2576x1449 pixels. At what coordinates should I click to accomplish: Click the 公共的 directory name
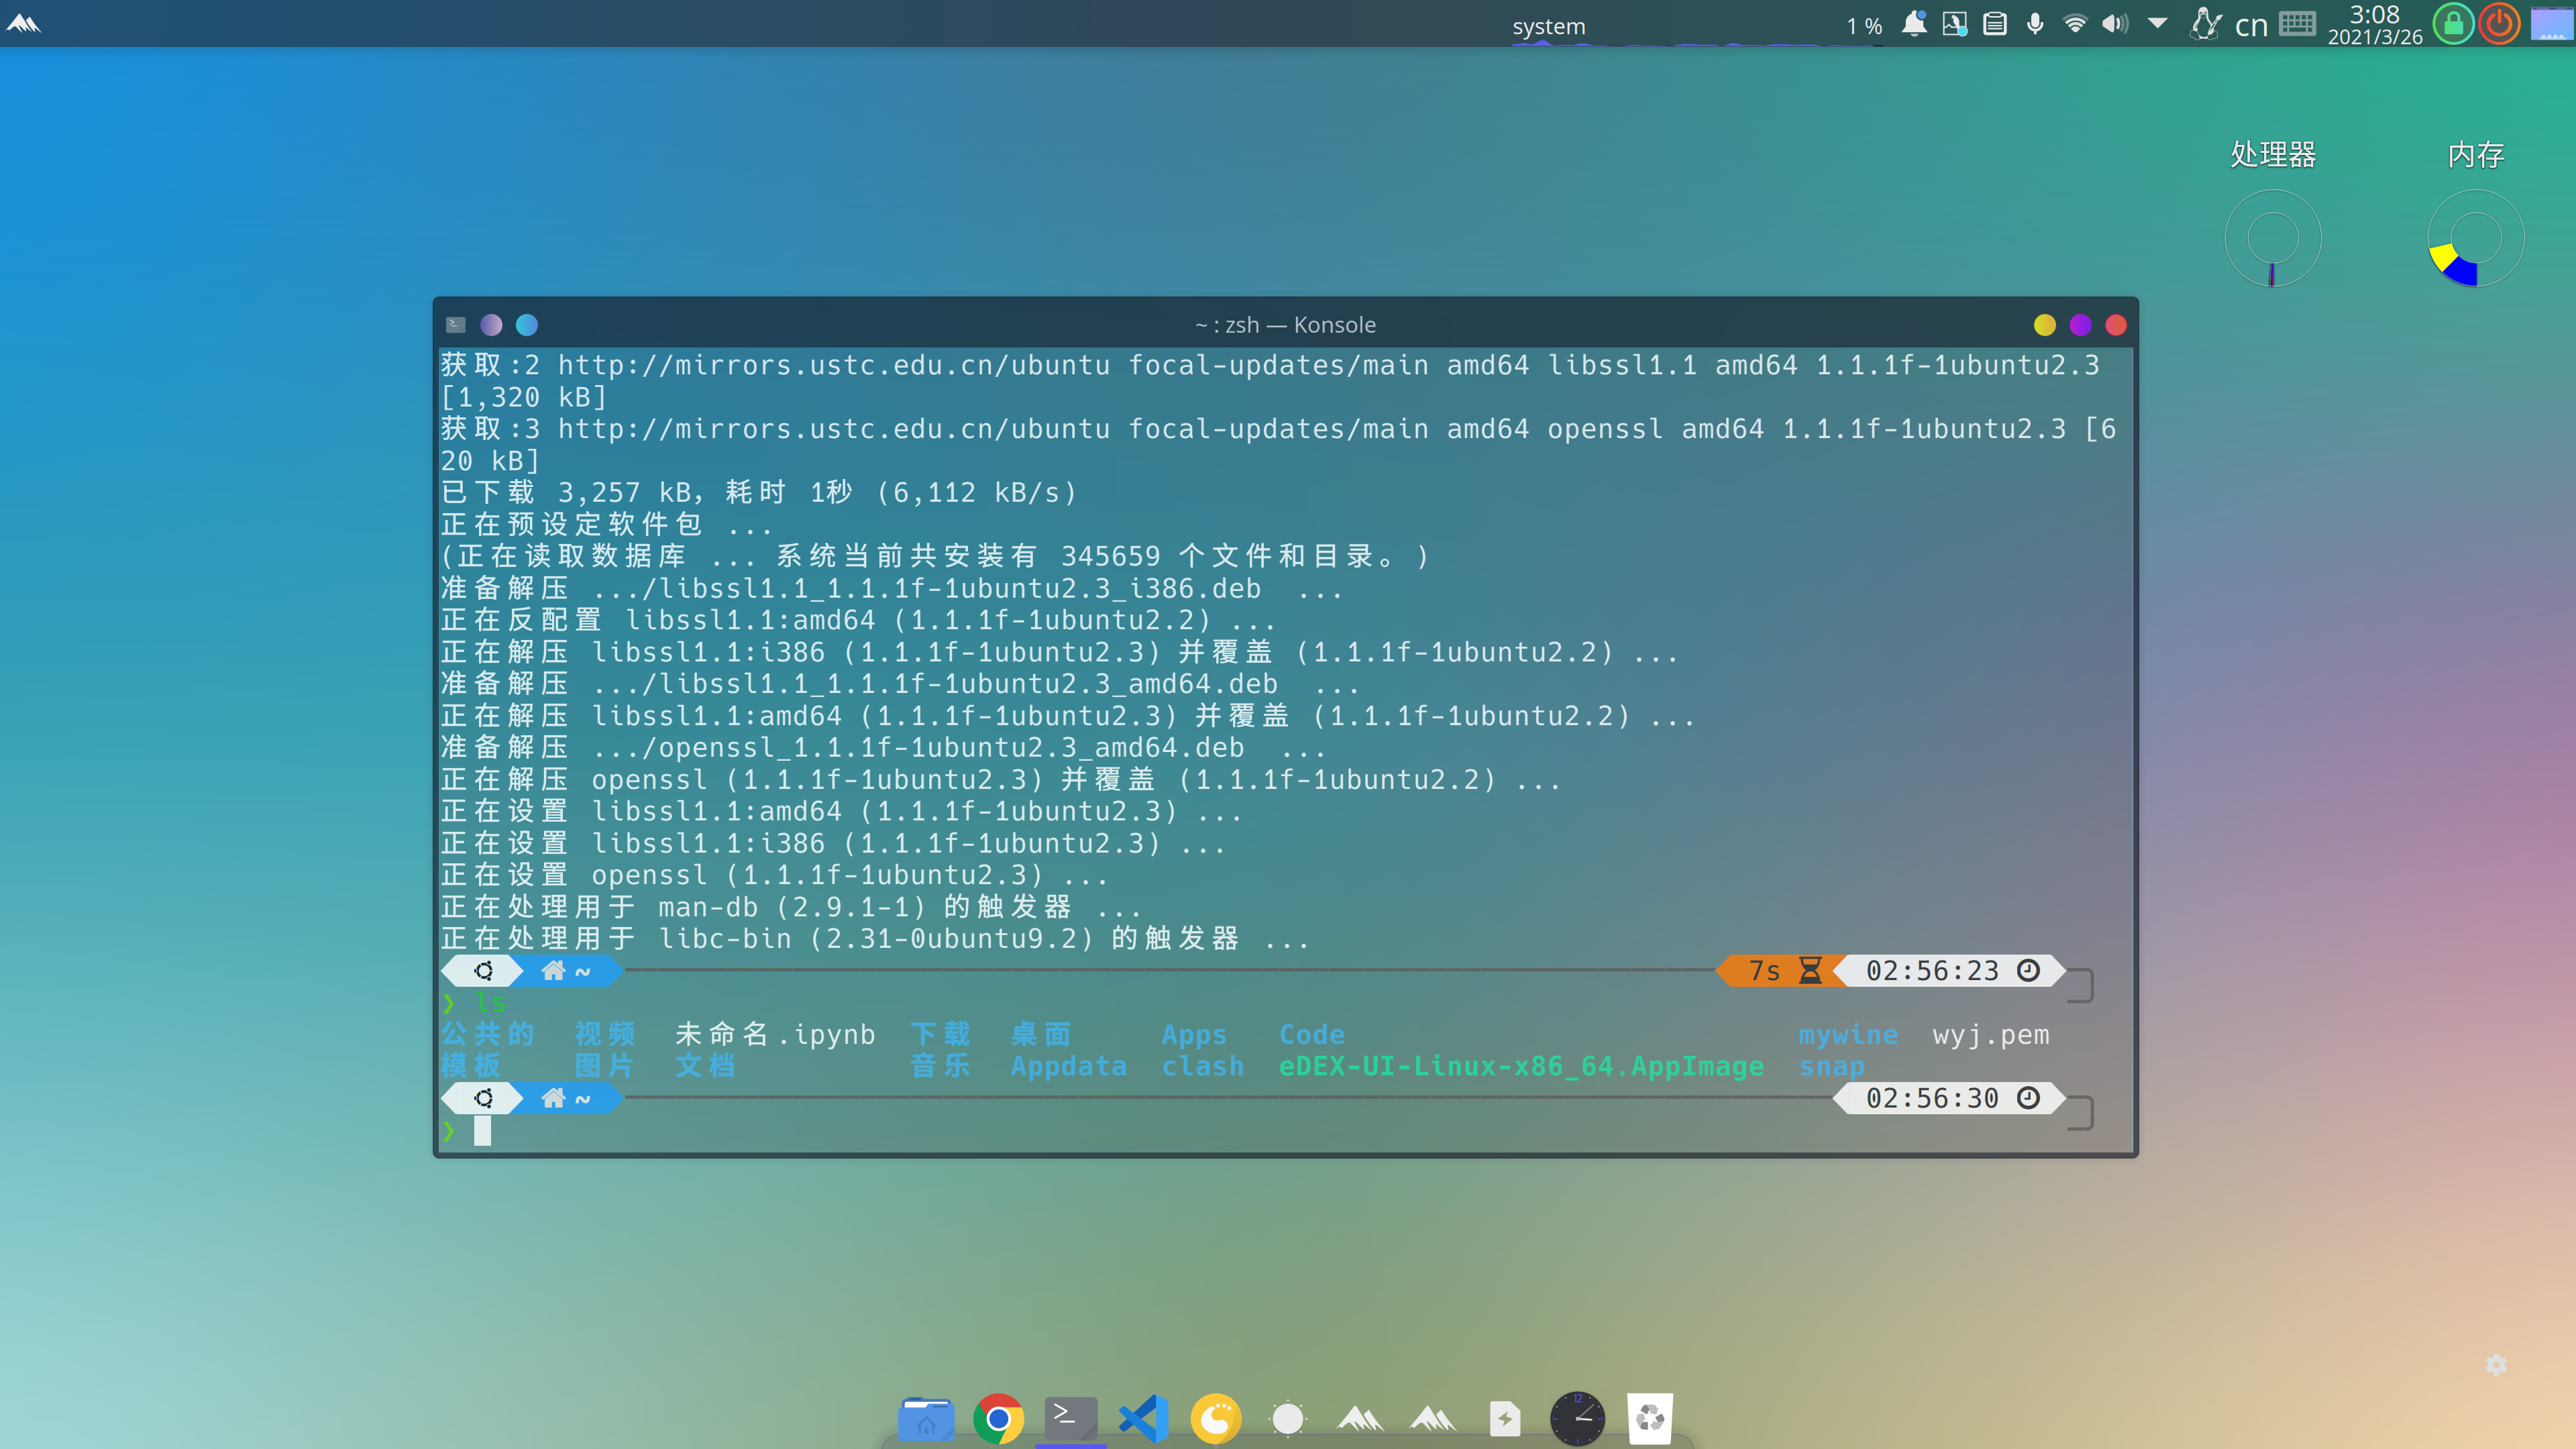pyautogui.click(x=488, y=1034)
